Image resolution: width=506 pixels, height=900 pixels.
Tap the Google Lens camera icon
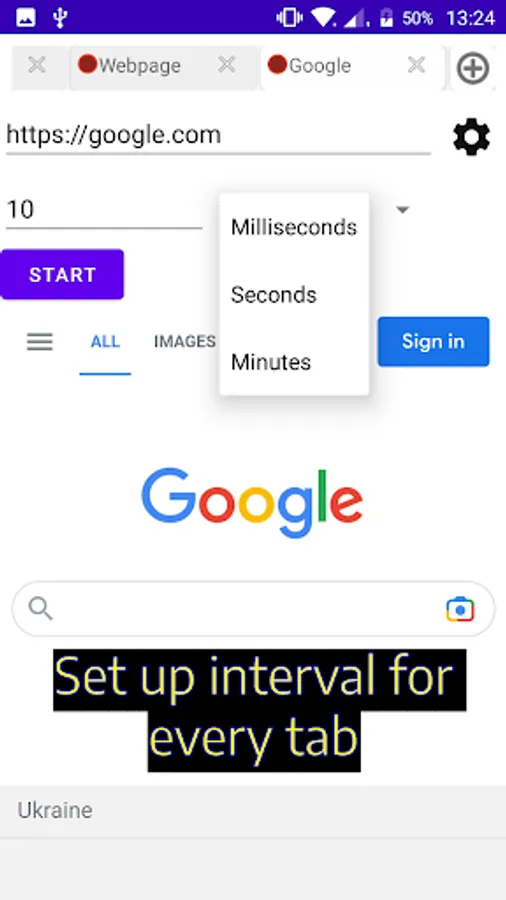tap(460, 609)
